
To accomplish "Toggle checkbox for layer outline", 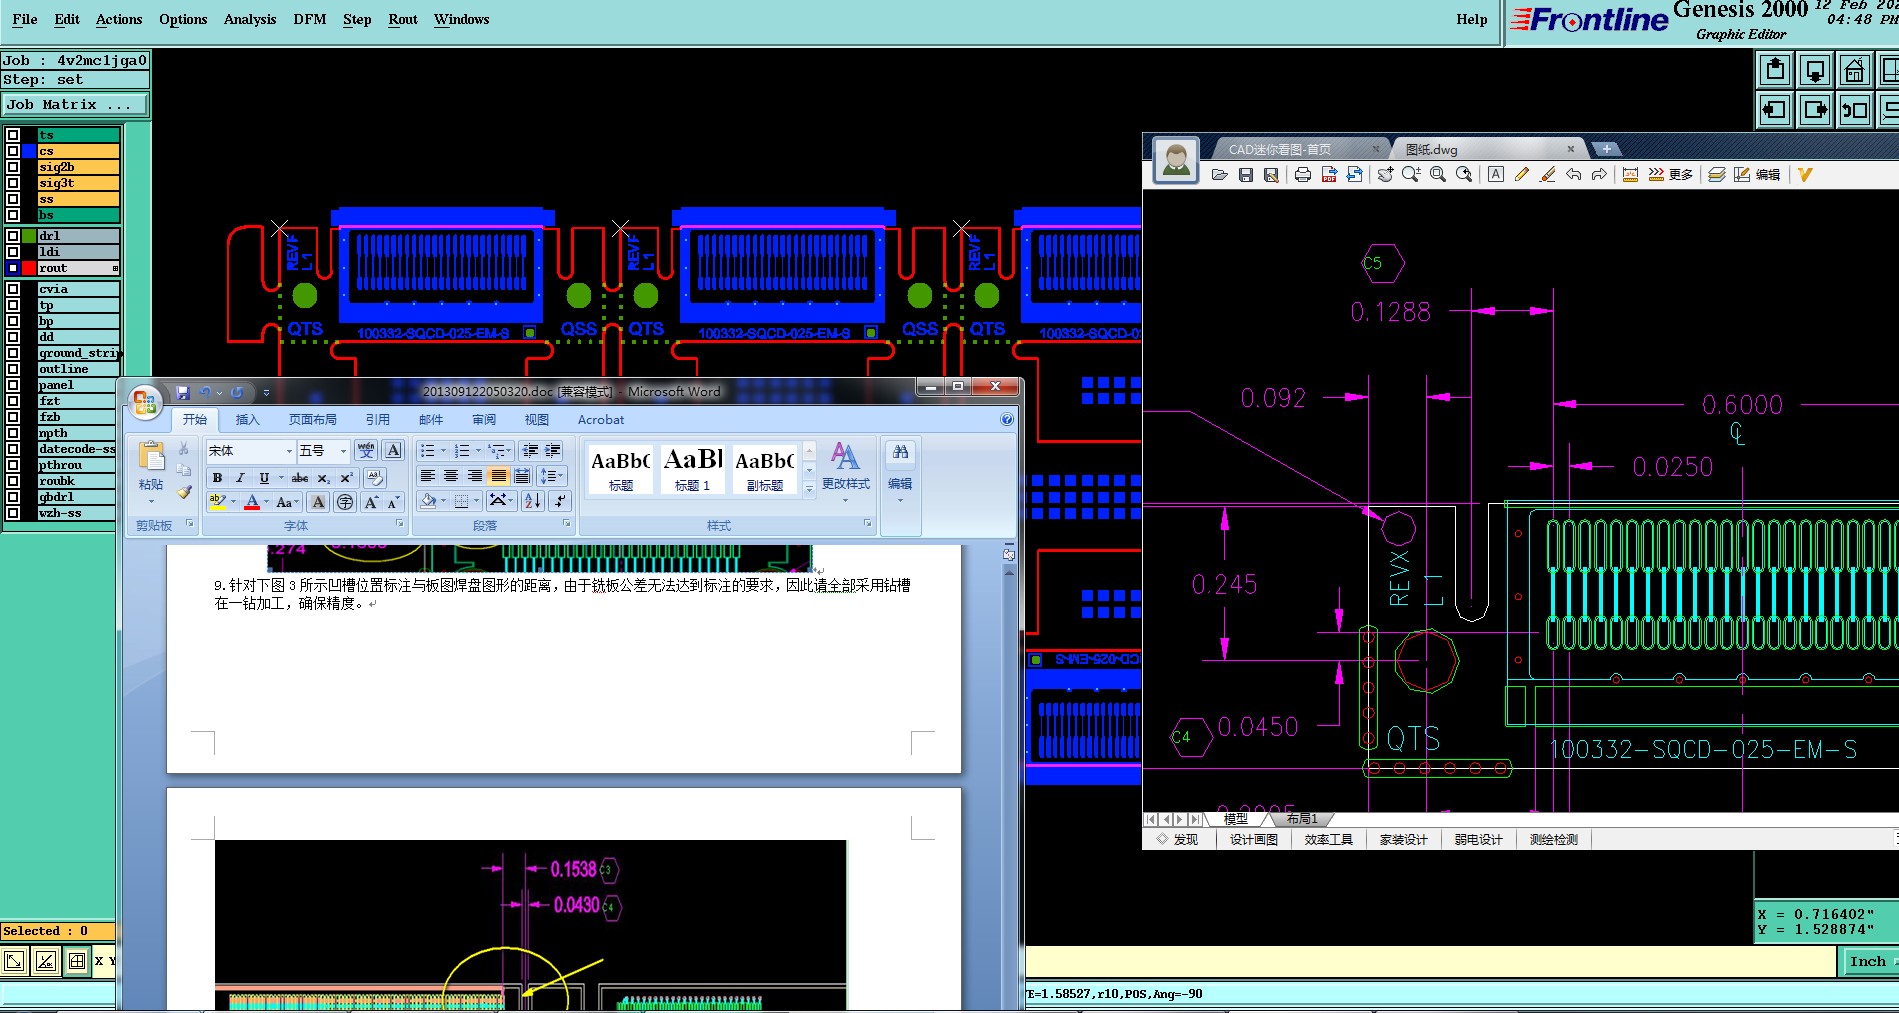I will [13, 369].
